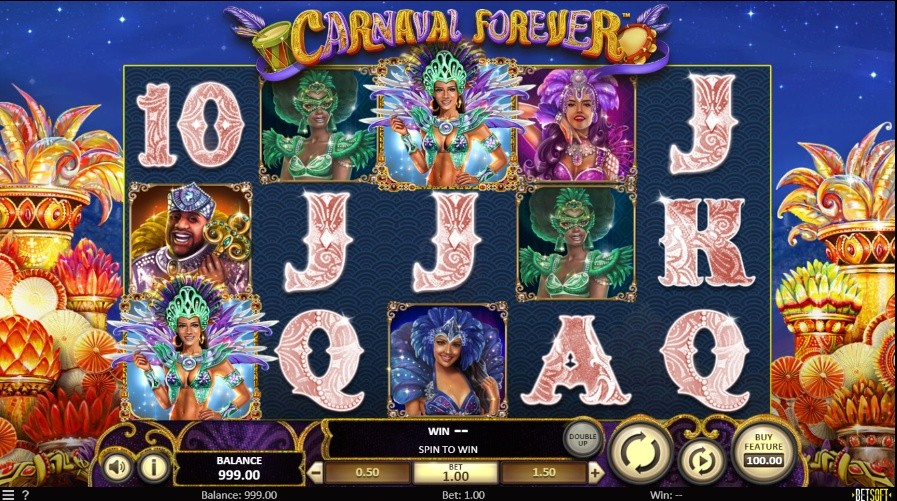Click the letter A symbol on reels
Image resolution: width=897 pixels, height=501 pixels.
coord(575,360)
